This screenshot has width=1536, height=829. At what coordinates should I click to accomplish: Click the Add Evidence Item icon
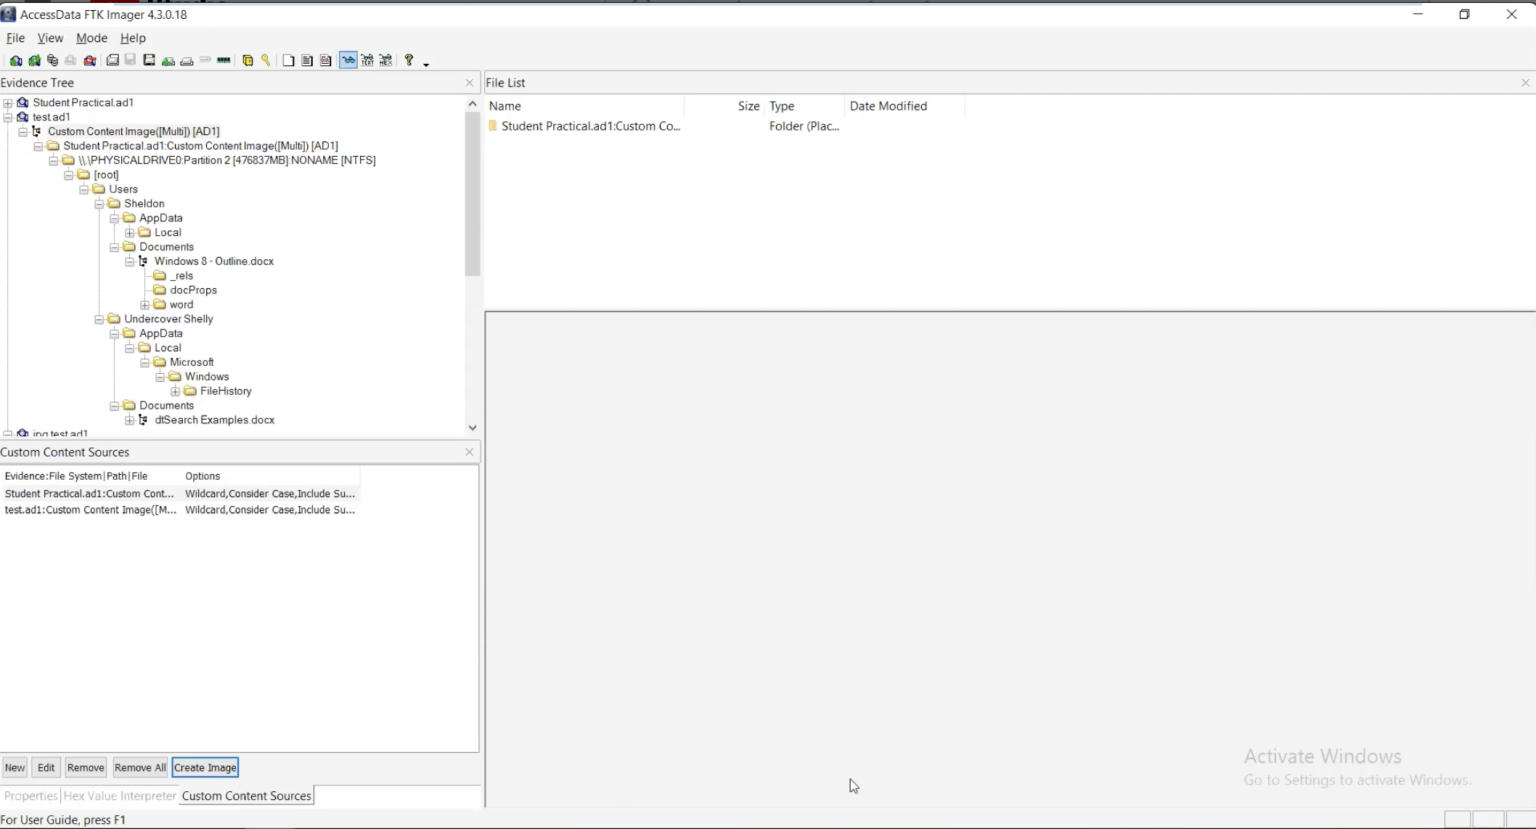[15, 60]
